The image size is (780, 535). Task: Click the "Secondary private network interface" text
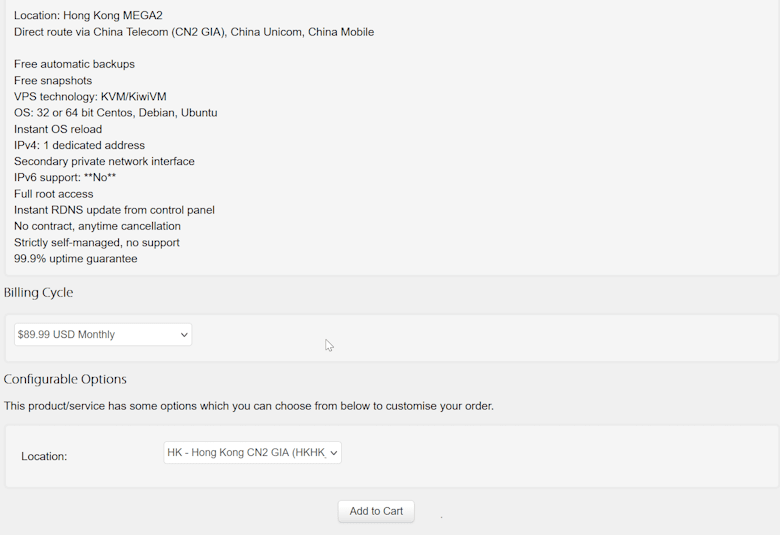click(104, 161)
